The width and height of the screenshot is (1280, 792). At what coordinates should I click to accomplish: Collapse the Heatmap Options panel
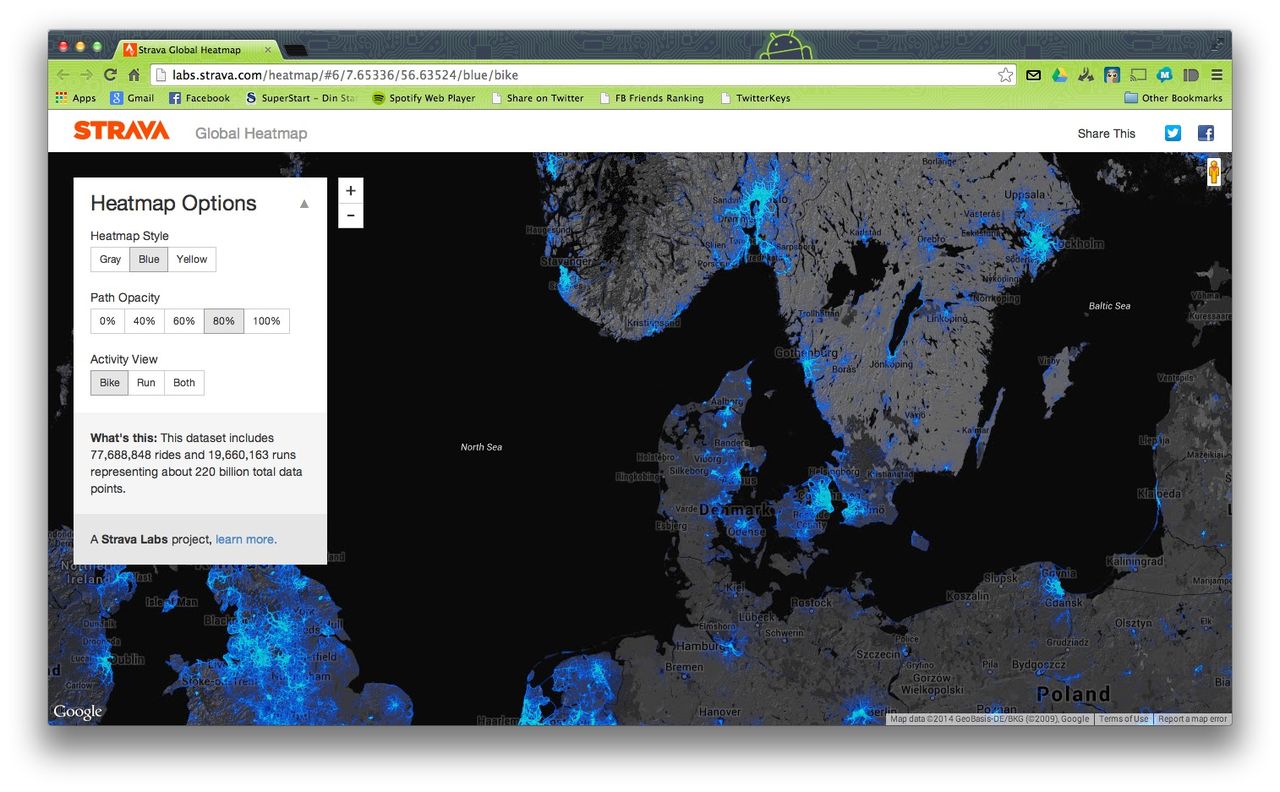click(x=304, y=204)
